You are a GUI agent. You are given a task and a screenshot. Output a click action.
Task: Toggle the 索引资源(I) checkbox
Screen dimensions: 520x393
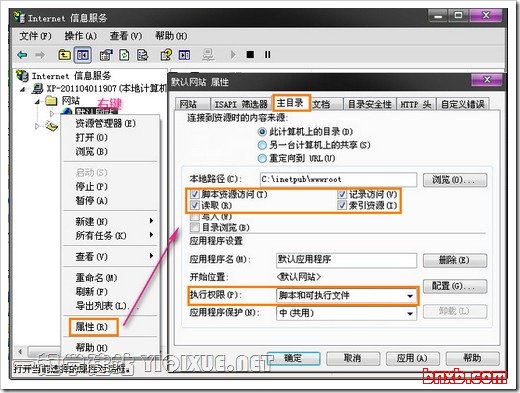[342, 205]
